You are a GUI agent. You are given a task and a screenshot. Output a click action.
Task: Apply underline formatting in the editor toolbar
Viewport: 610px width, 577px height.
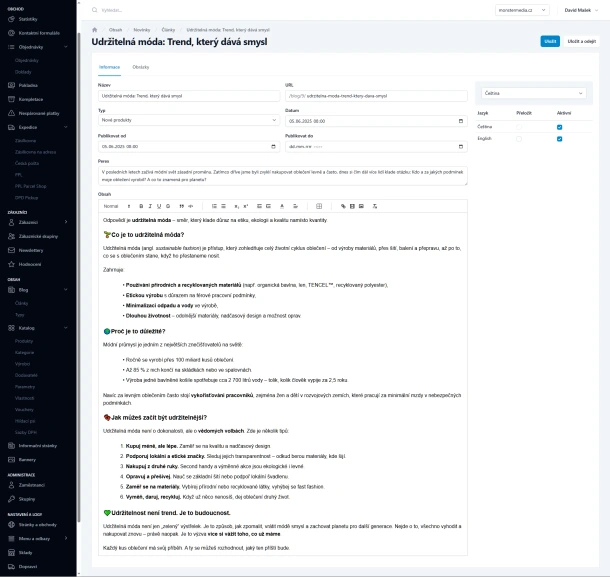tap(158, 206)
